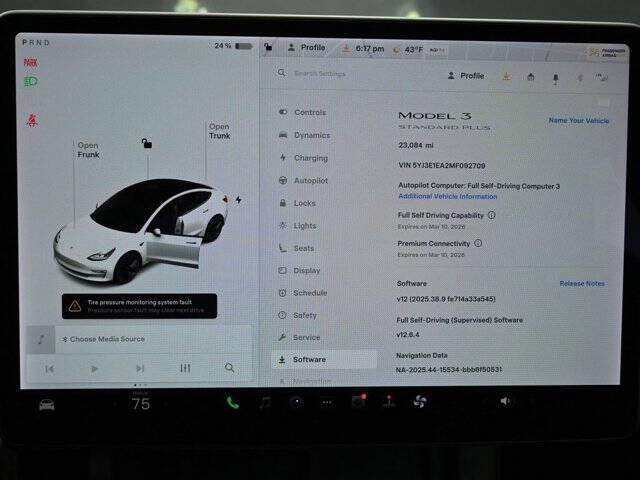Open the joystick arcade icon in dock

tap(389, 402)
